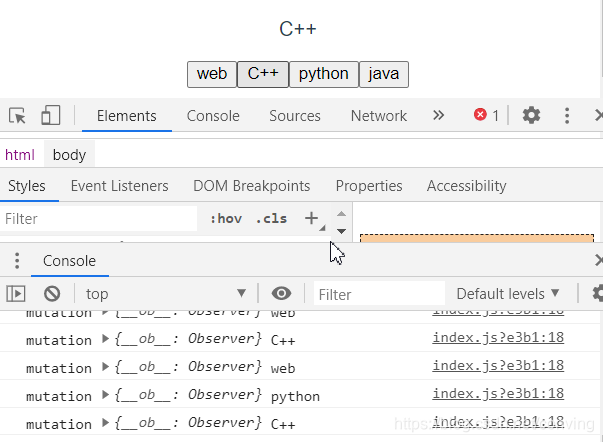Select the inspect element picker icon

pos(17,116)
